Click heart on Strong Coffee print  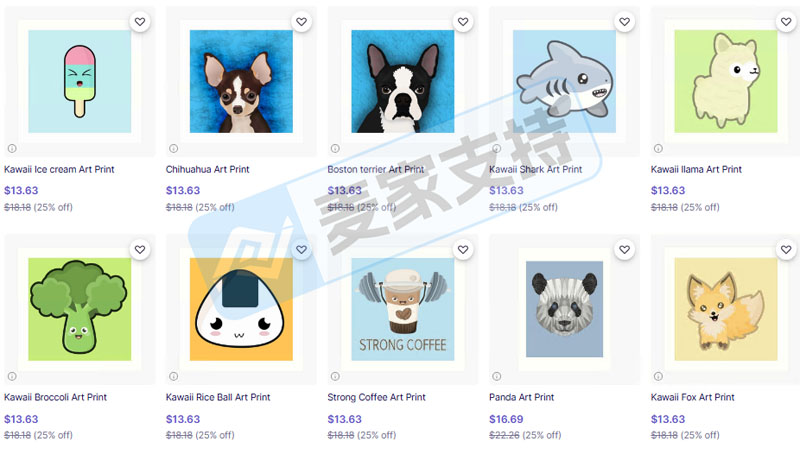tap(463, 250)
